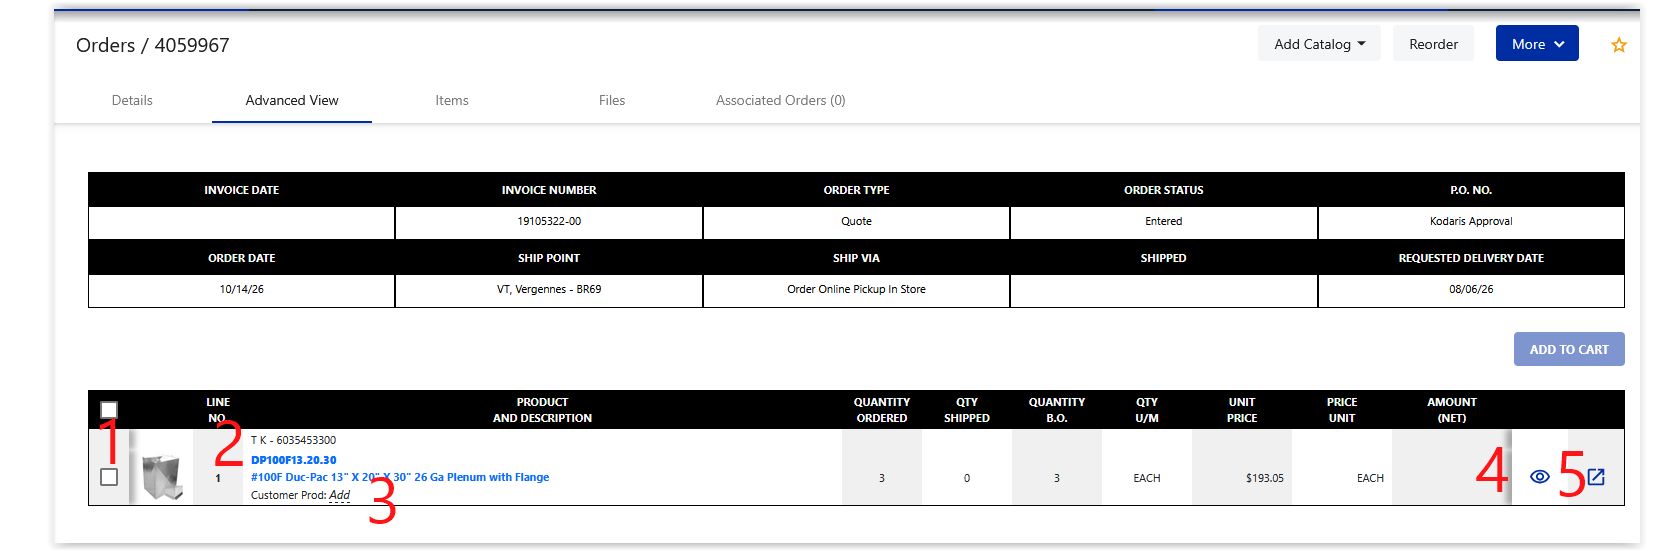Image resolution: width=1662 pixels, height=551 pixels.
Task: Toggle the select-all header checkbox
Action: point(109,410)
